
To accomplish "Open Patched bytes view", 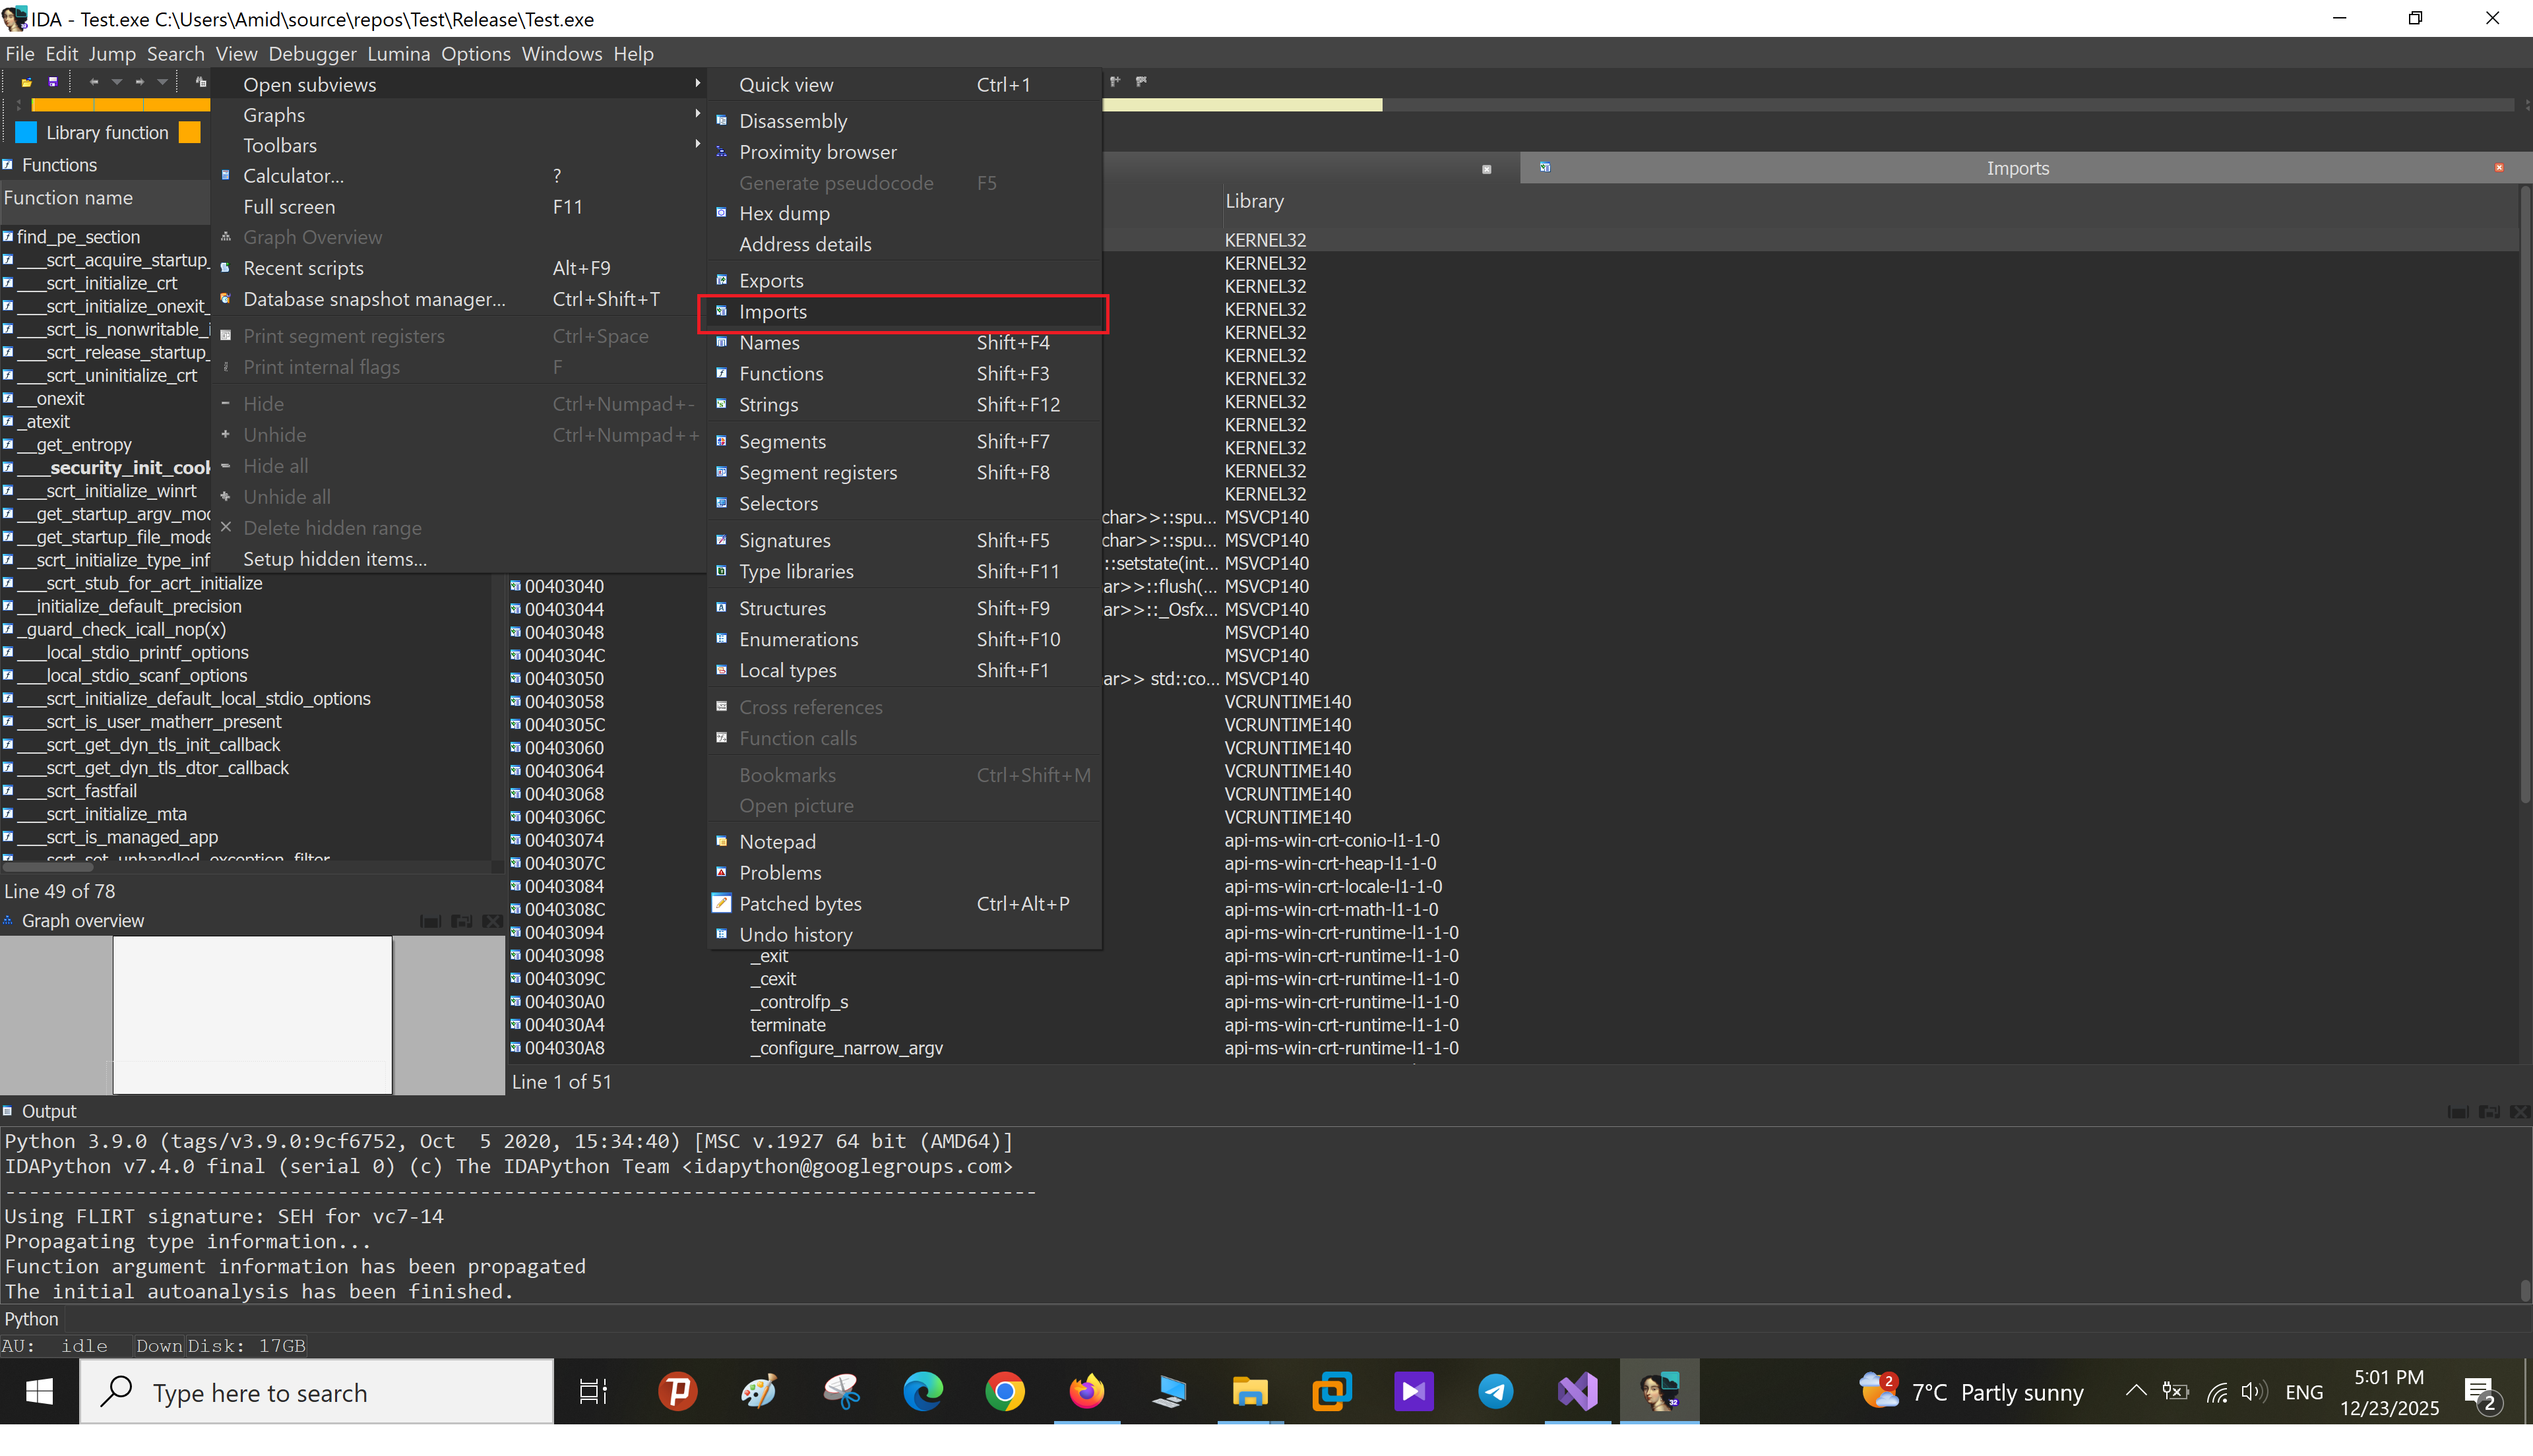I will click(799, 903).
